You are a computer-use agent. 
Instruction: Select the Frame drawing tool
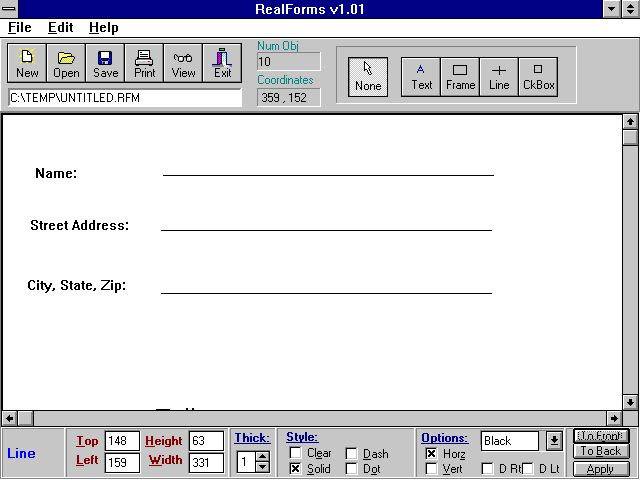(460, 76)
